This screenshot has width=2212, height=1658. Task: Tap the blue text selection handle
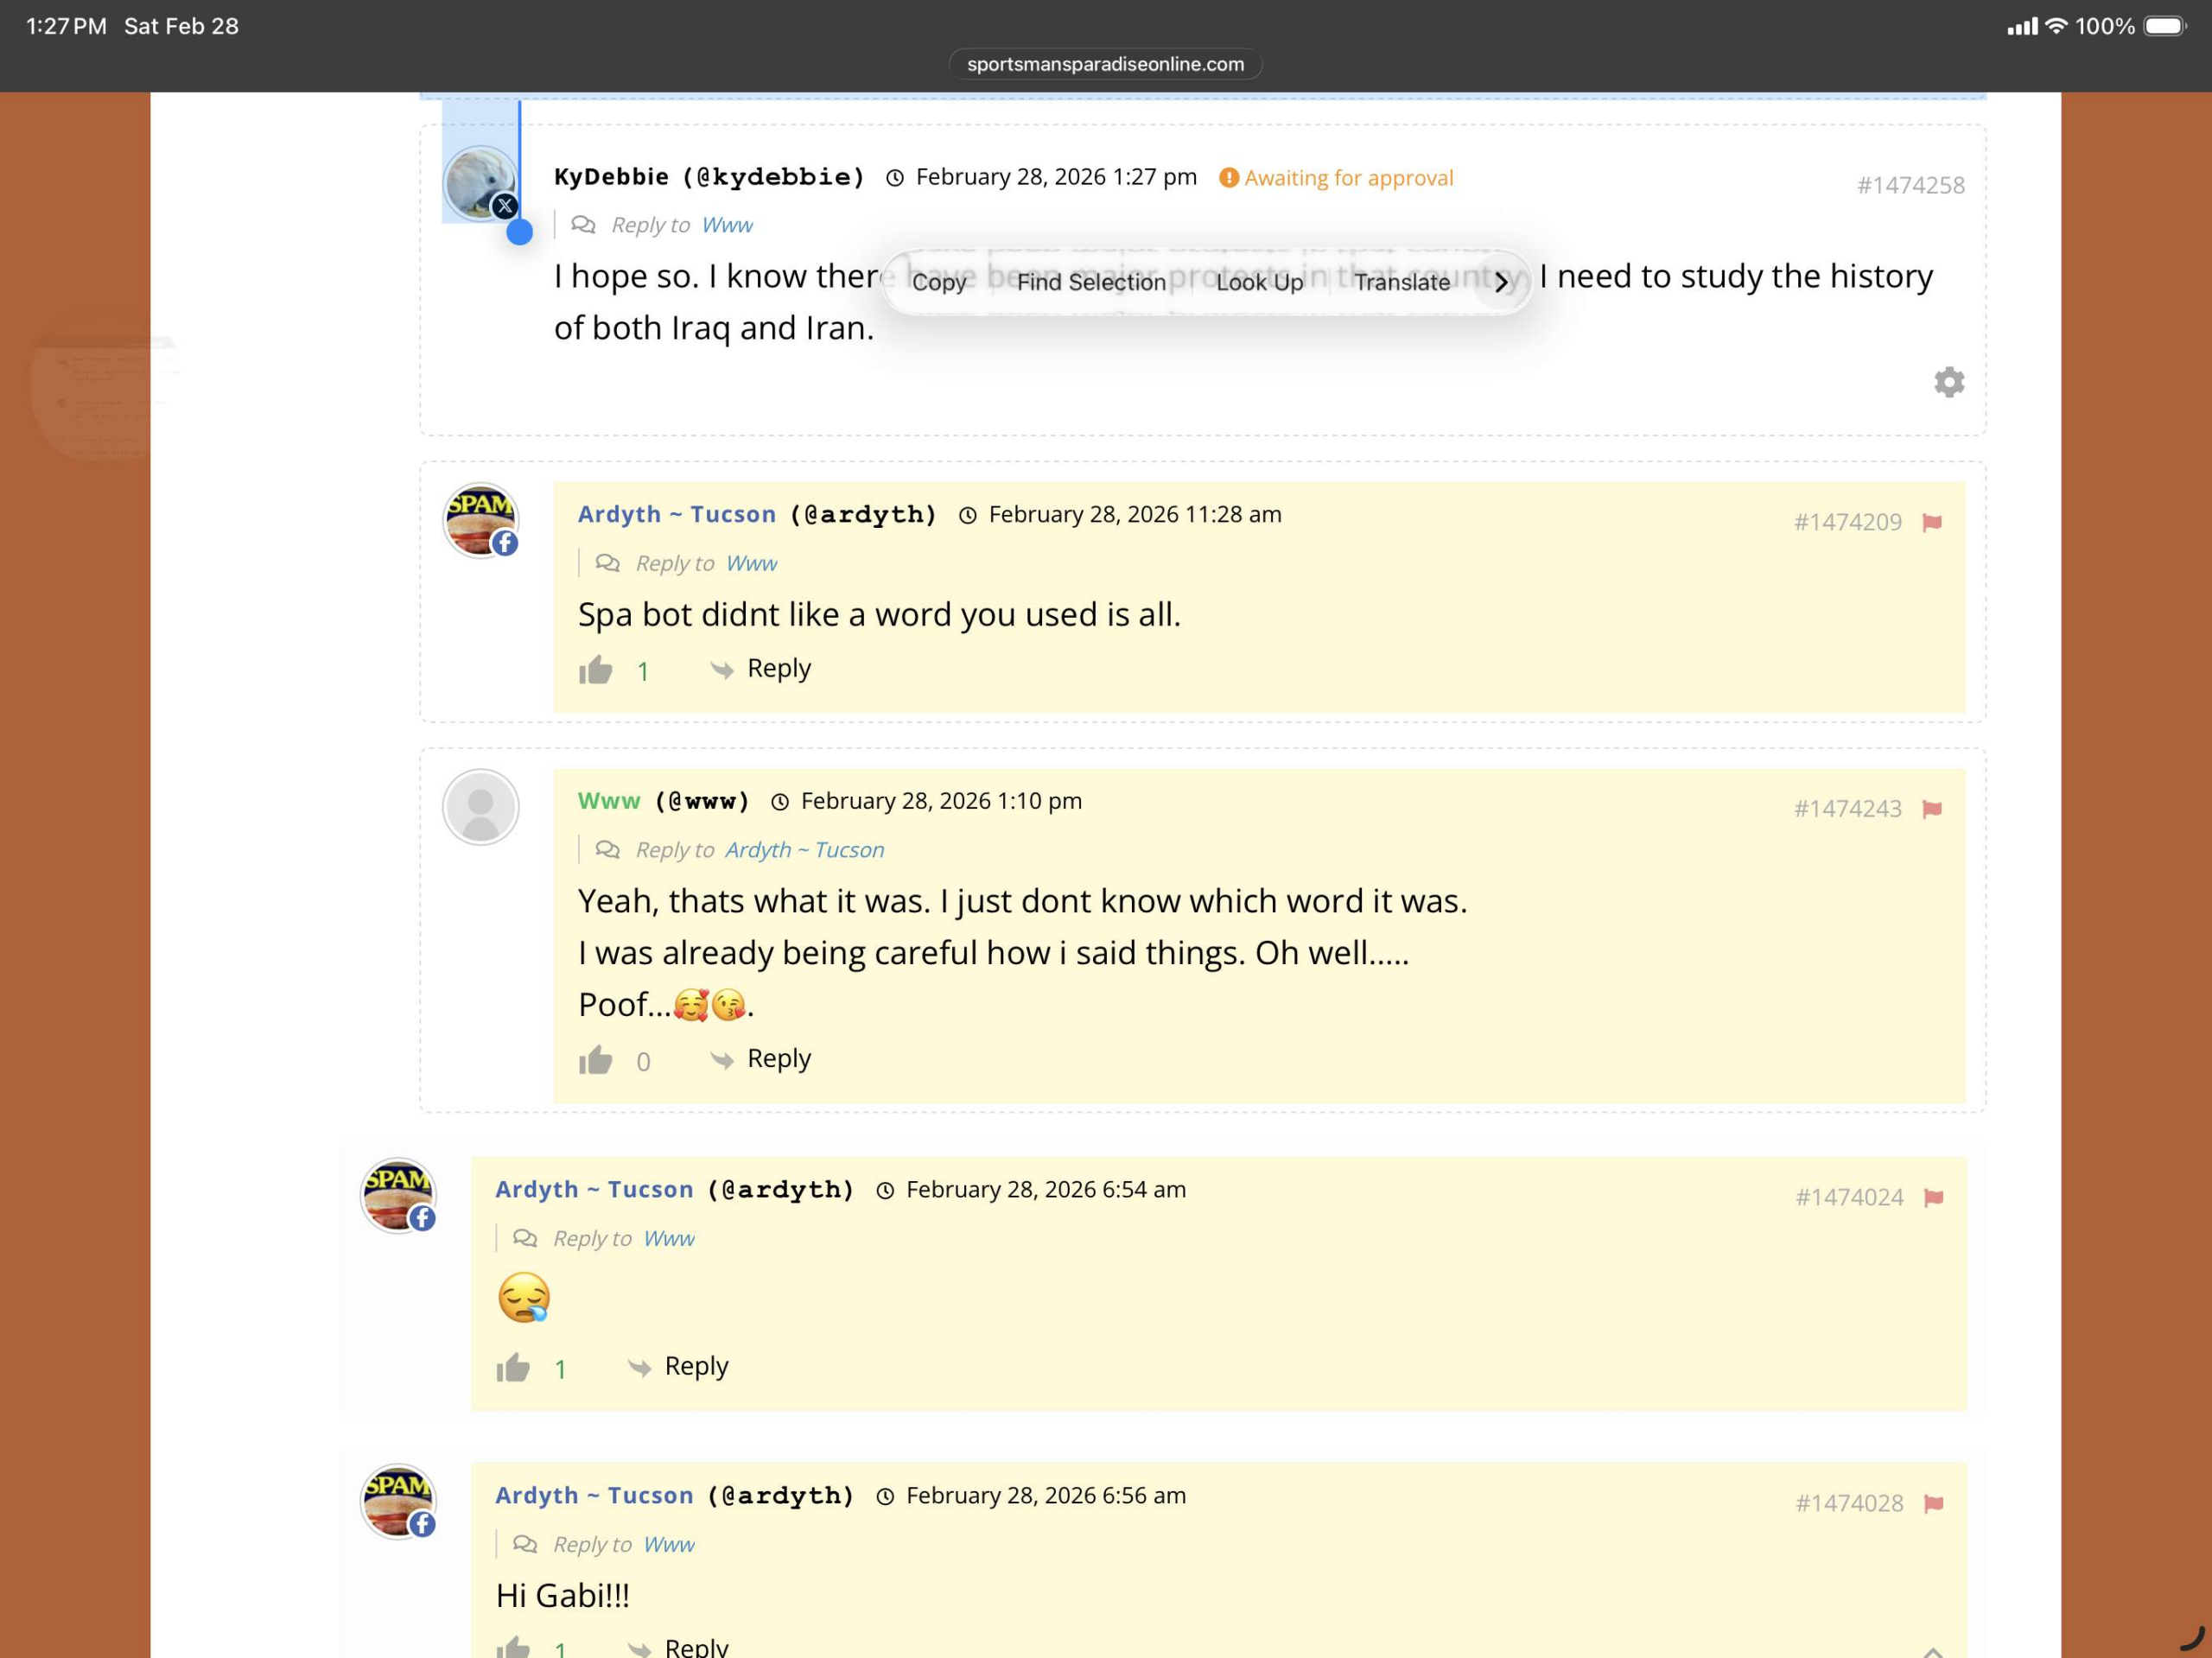pyautogui.click(x=519, y=232)
